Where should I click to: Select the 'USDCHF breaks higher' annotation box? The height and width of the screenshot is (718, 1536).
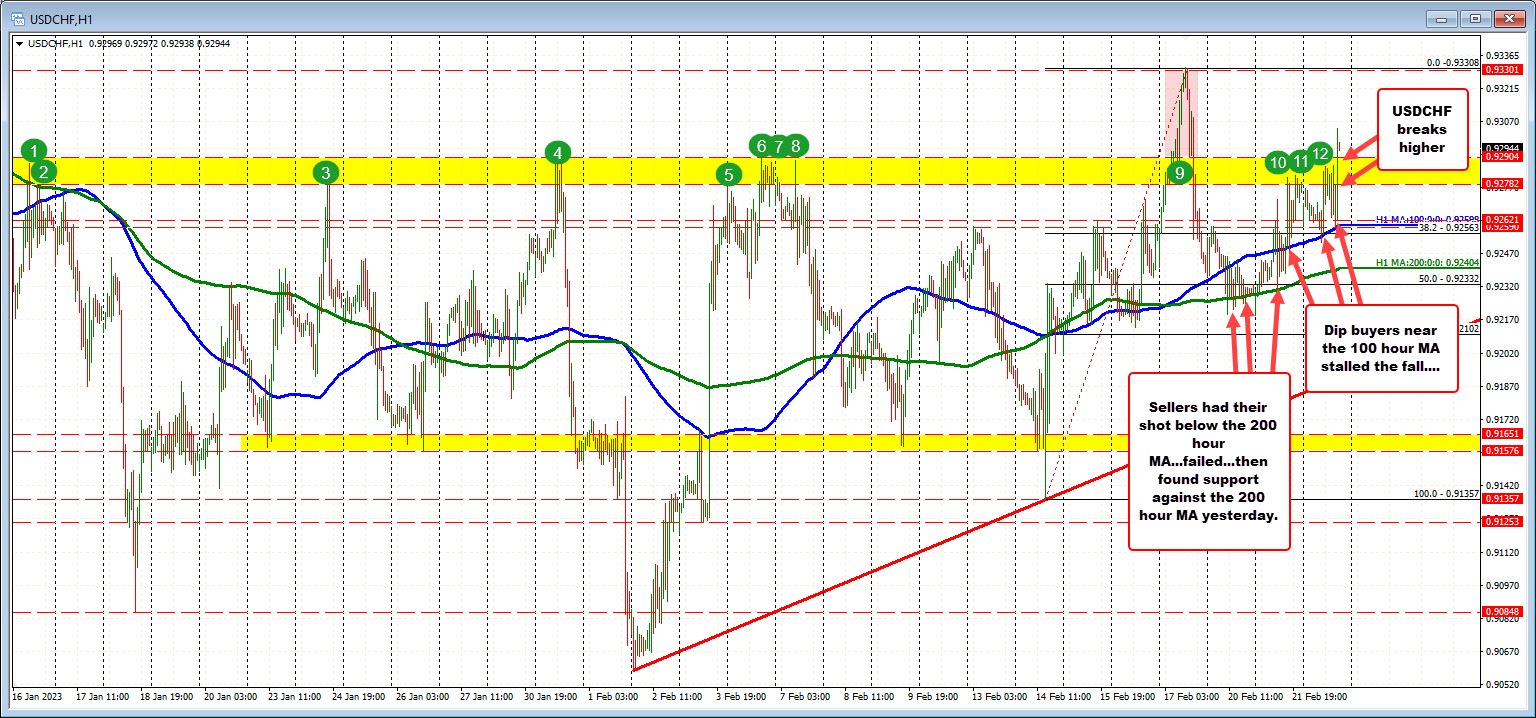[1424, 130]
